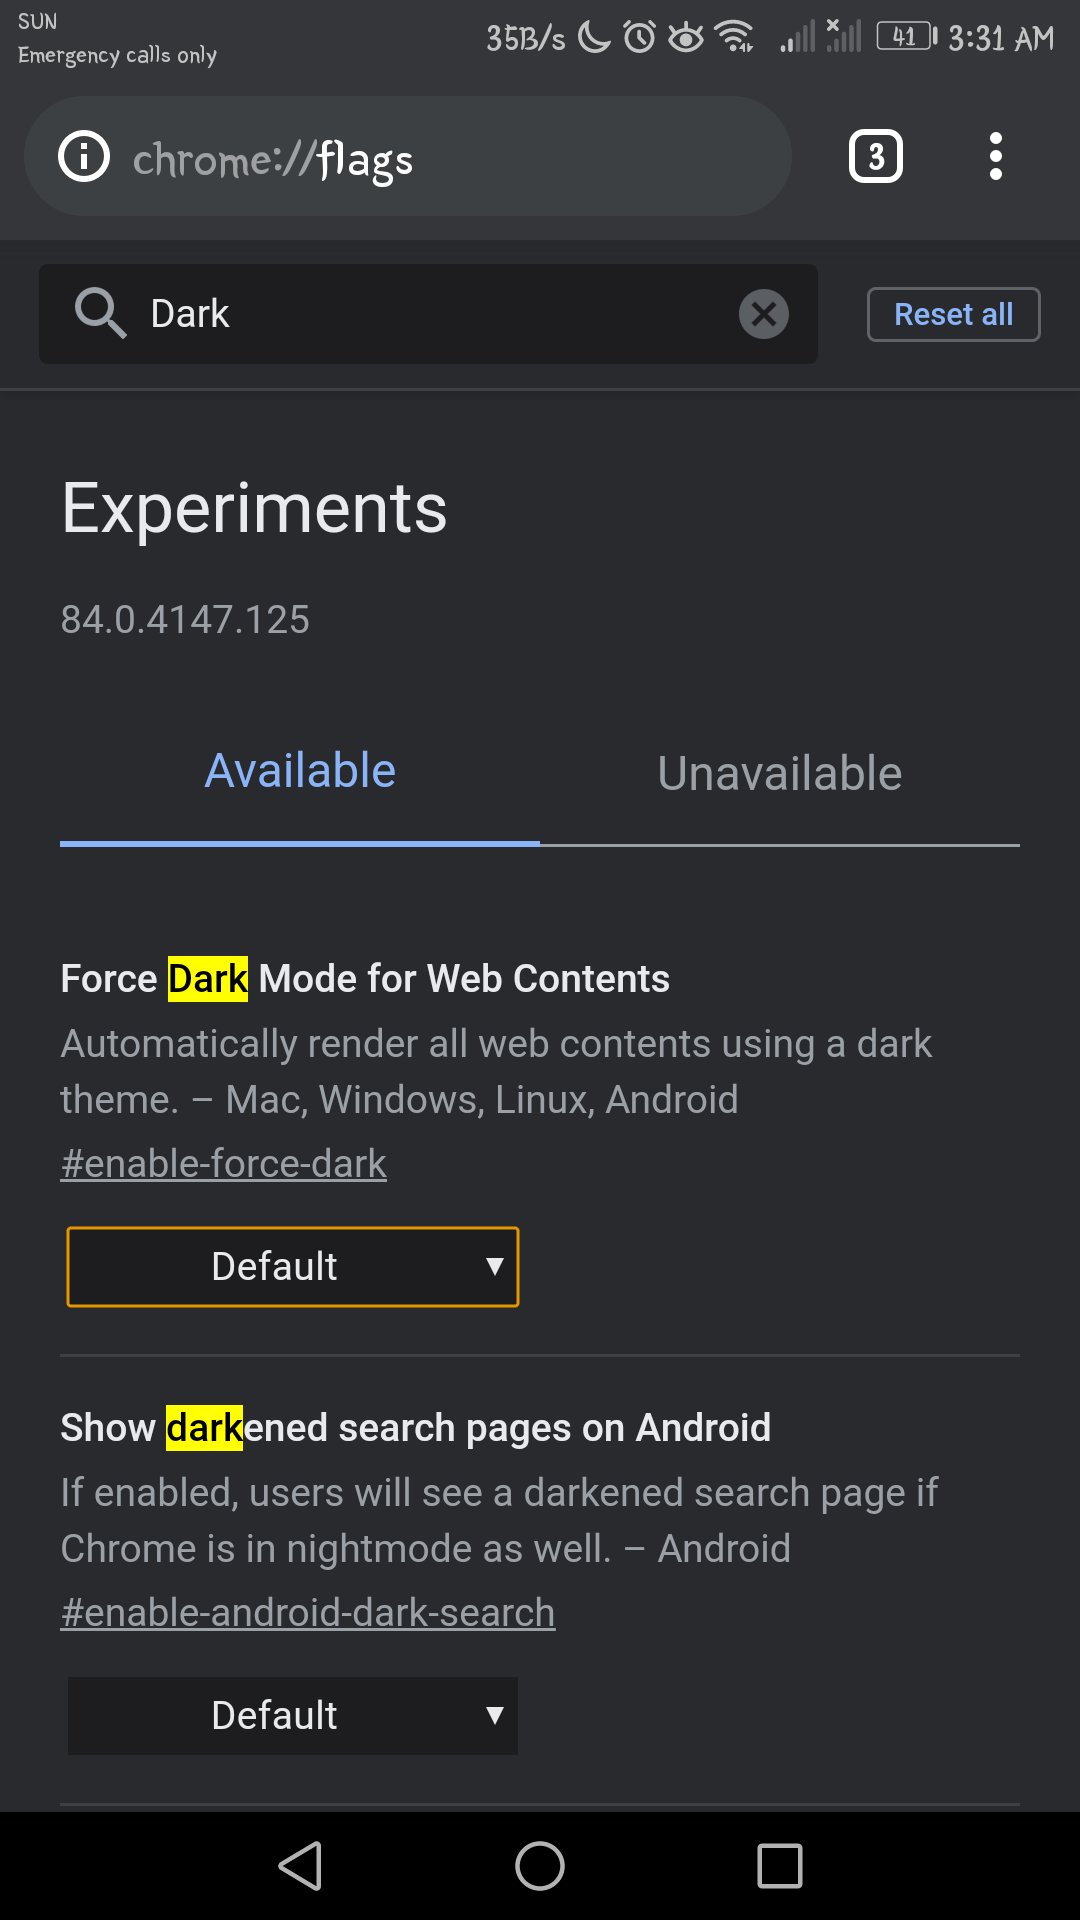Open the #enable-force-dark link
1080x1920 pixels.
(x=224, y=1164)
